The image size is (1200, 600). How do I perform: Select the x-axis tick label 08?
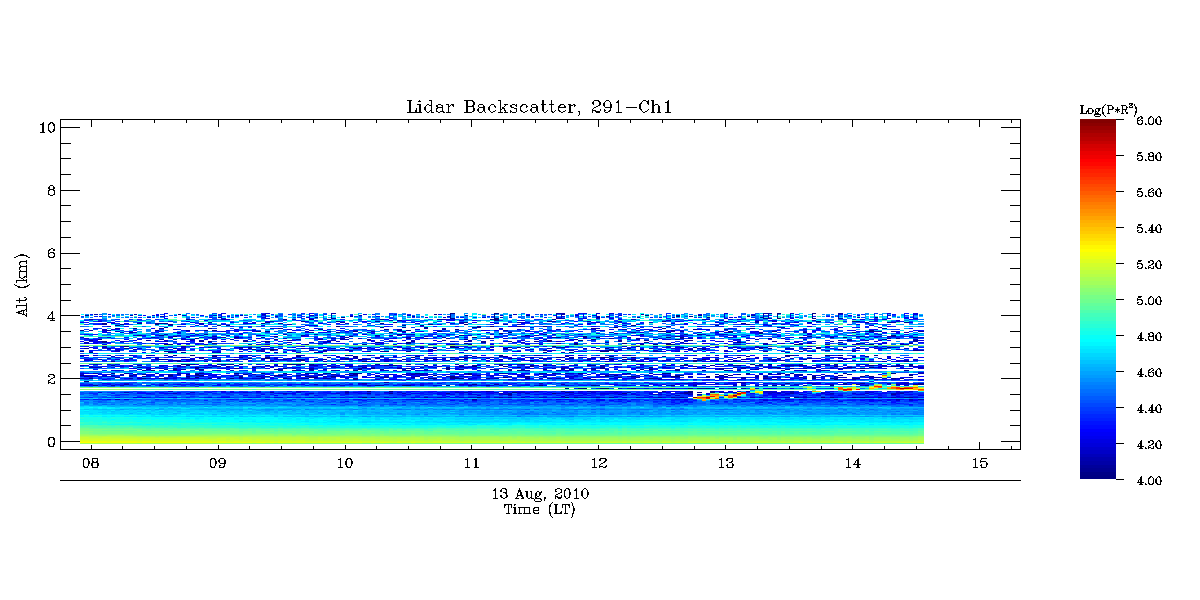click(91, 464)
